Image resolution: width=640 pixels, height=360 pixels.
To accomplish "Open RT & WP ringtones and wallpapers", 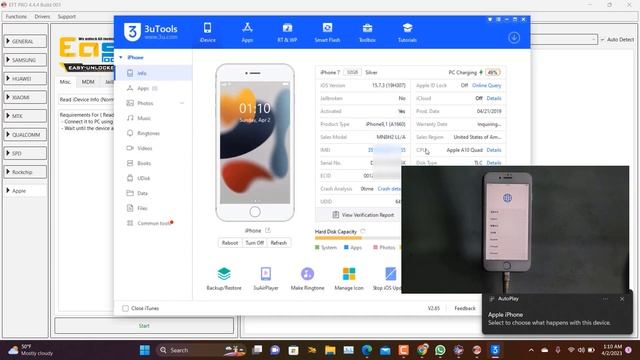I will tap(287, 32).
